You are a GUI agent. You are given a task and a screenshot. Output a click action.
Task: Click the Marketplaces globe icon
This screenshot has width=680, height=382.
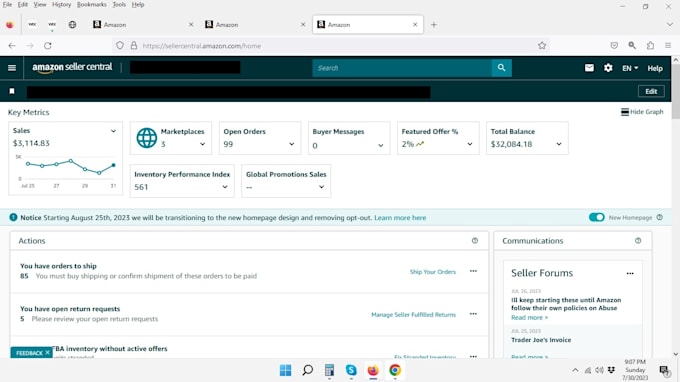point(147,138)
